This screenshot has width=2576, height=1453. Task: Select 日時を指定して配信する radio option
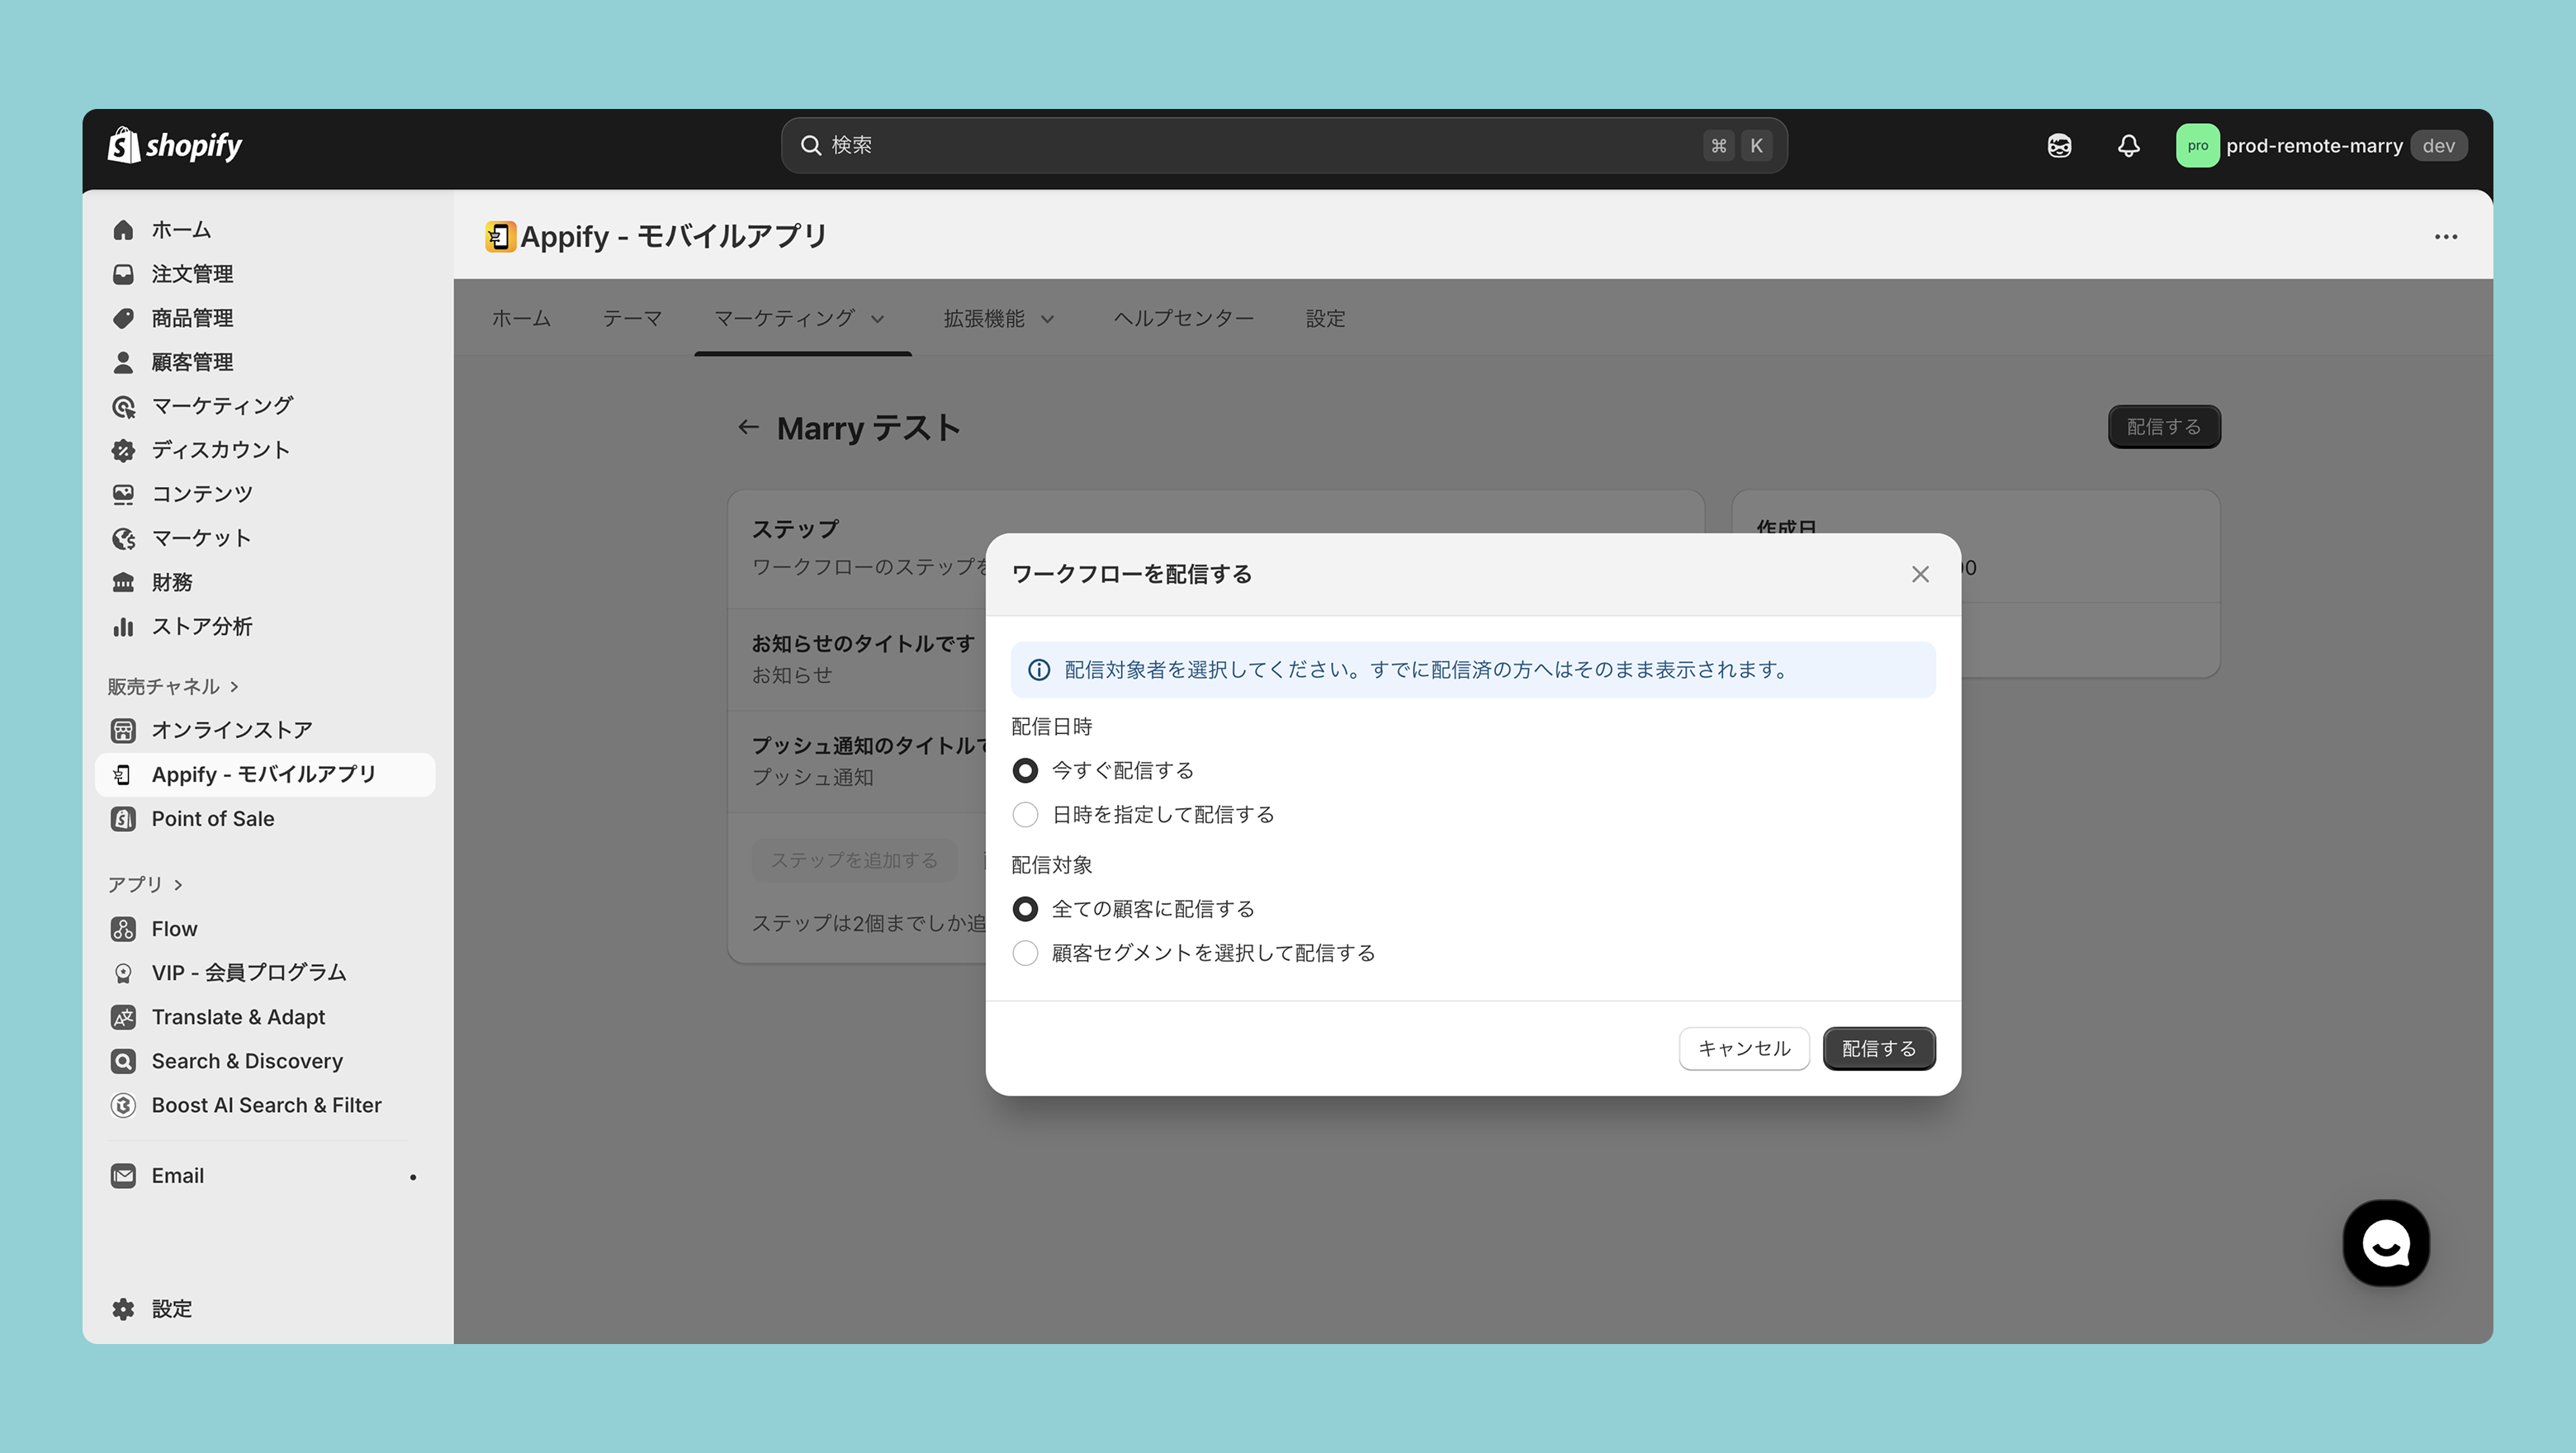(x=1025, y=815)
